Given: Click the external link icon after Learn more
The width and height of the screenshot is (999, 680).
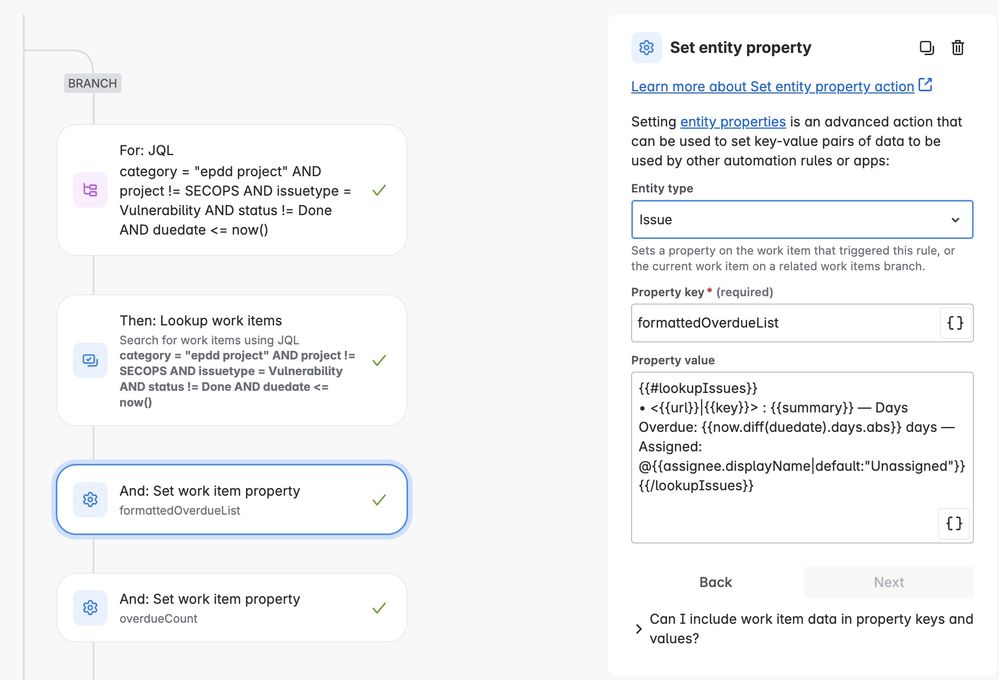Looking at the screenshot, I should click(x=925, y=85).
